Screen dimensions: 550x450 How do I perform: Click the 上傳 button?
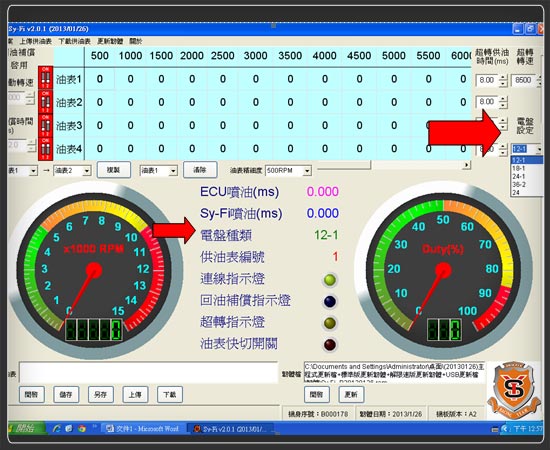click(x=135, y=395)
